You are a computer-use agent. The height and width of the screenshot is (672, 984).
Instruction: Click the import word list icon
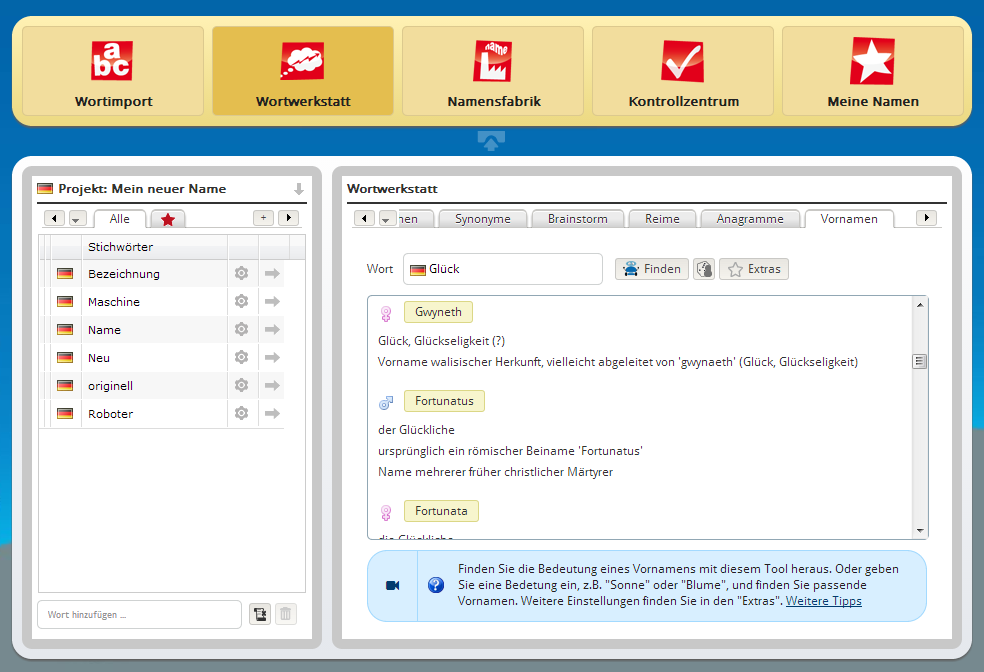pos(260,614)
